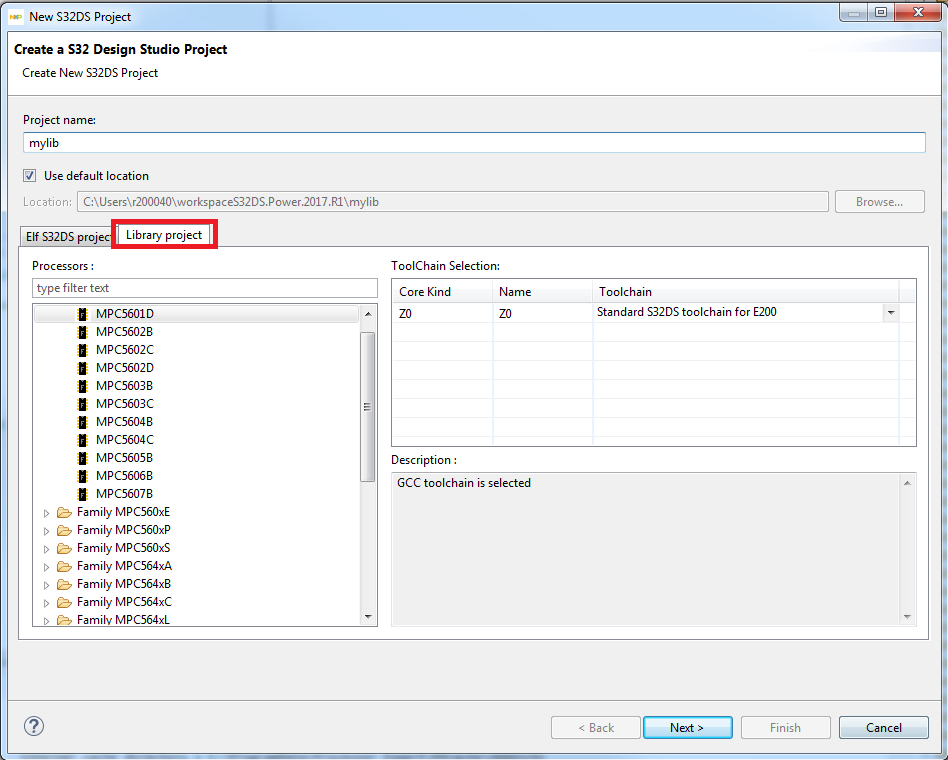Click the MPC5605B chip icon
The height and width of the screenshot is (760, 948).
83,458
